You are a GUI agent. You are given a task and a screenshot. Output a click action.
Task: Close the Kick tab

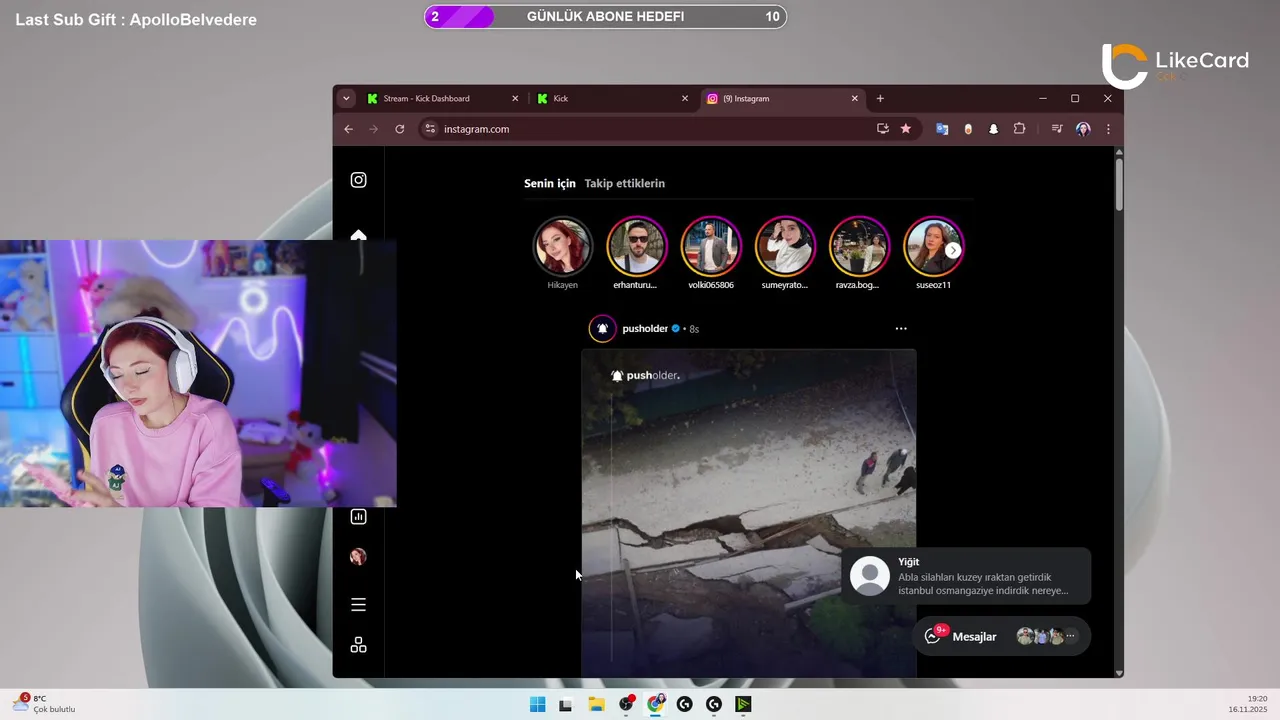click(685, 98)
